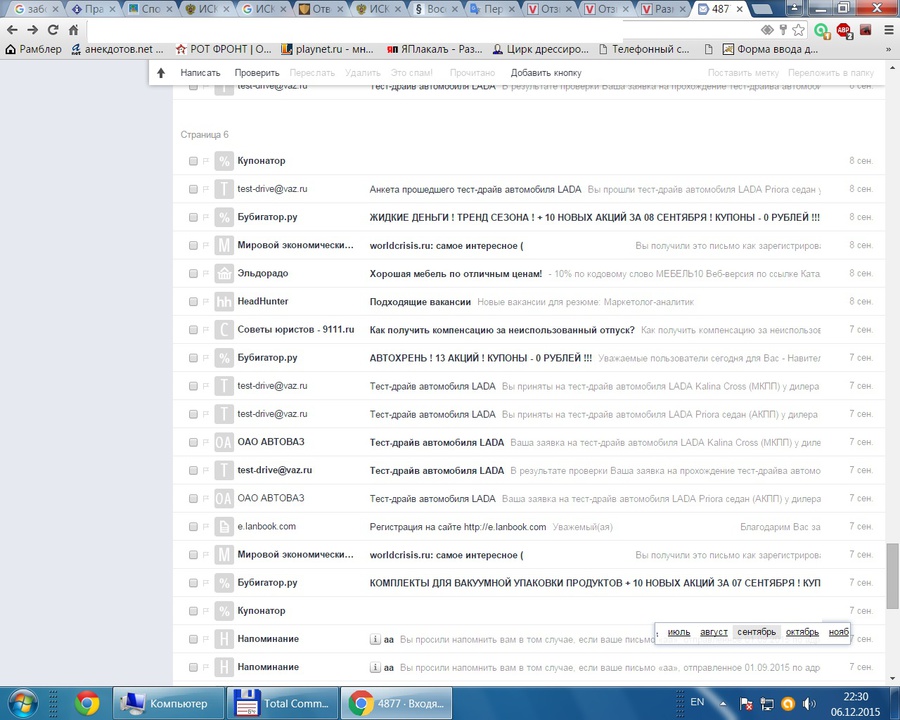900x720 pixels.
Task: Check the Советы юристов - 9111.ru email
Action: (193, 330)
